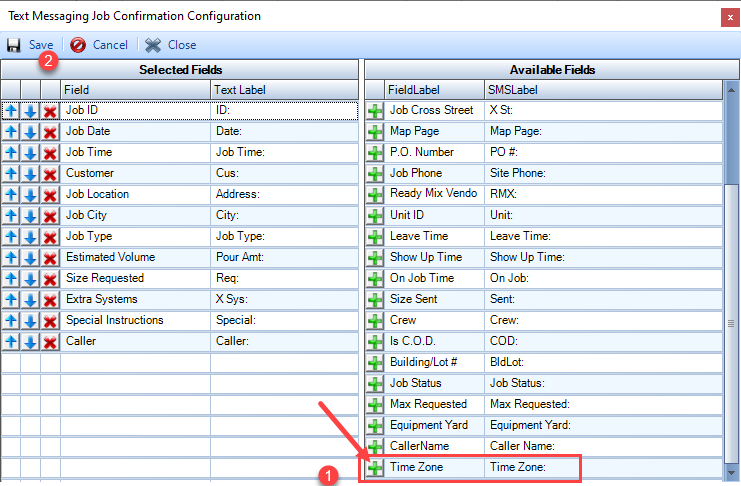This screenshot has width=741, height=486.
Task: Select the 'Time Zone:' SMS label cell
Action: (603, 468)
